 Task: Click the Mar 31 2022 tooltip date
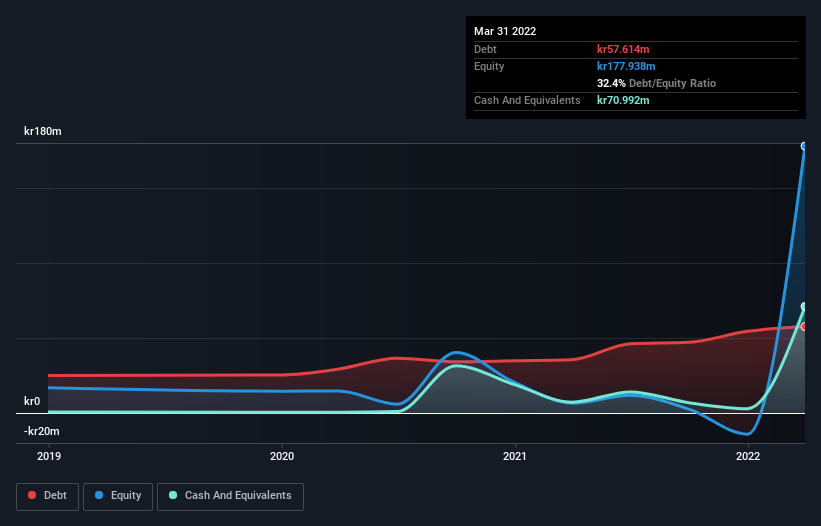505,31
